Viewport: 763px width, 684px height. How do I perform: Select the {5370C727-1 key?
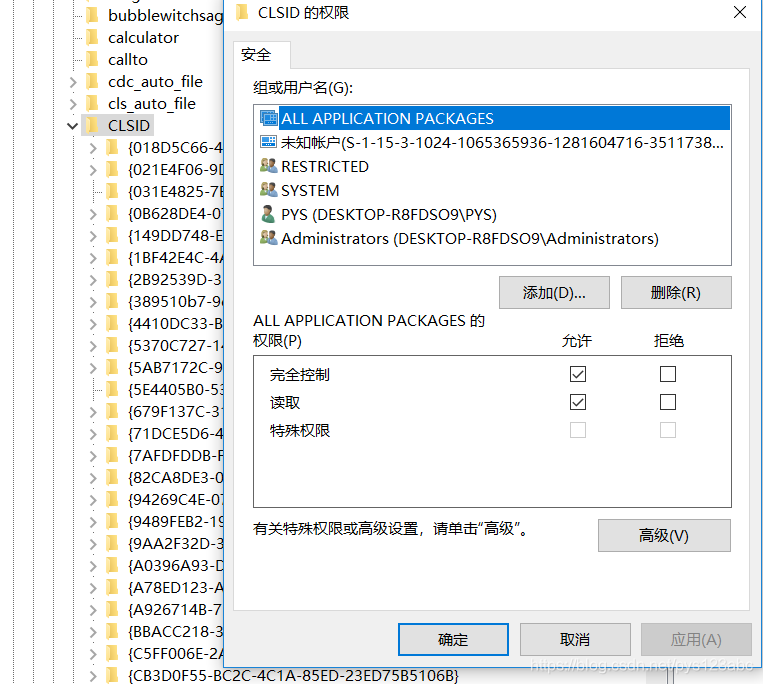(175, 345)
